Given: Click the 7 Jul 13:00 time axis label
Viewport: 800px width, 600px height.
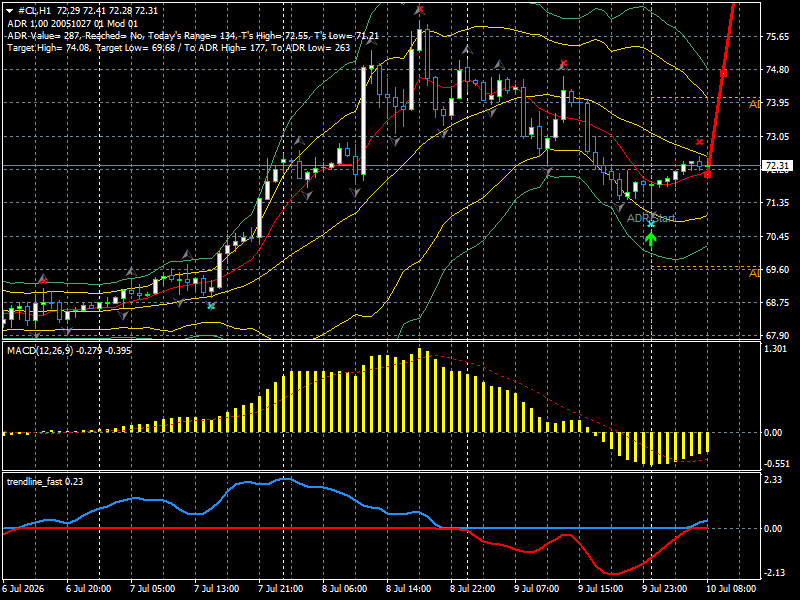Looking at the screenshot, I should 217,589.
